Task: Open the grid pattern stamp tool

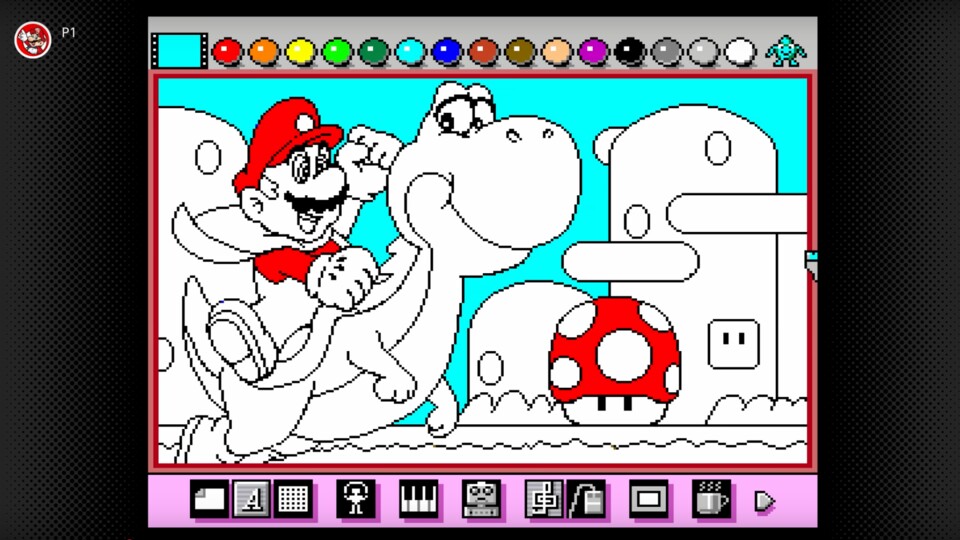Action: tap(293, 499)
